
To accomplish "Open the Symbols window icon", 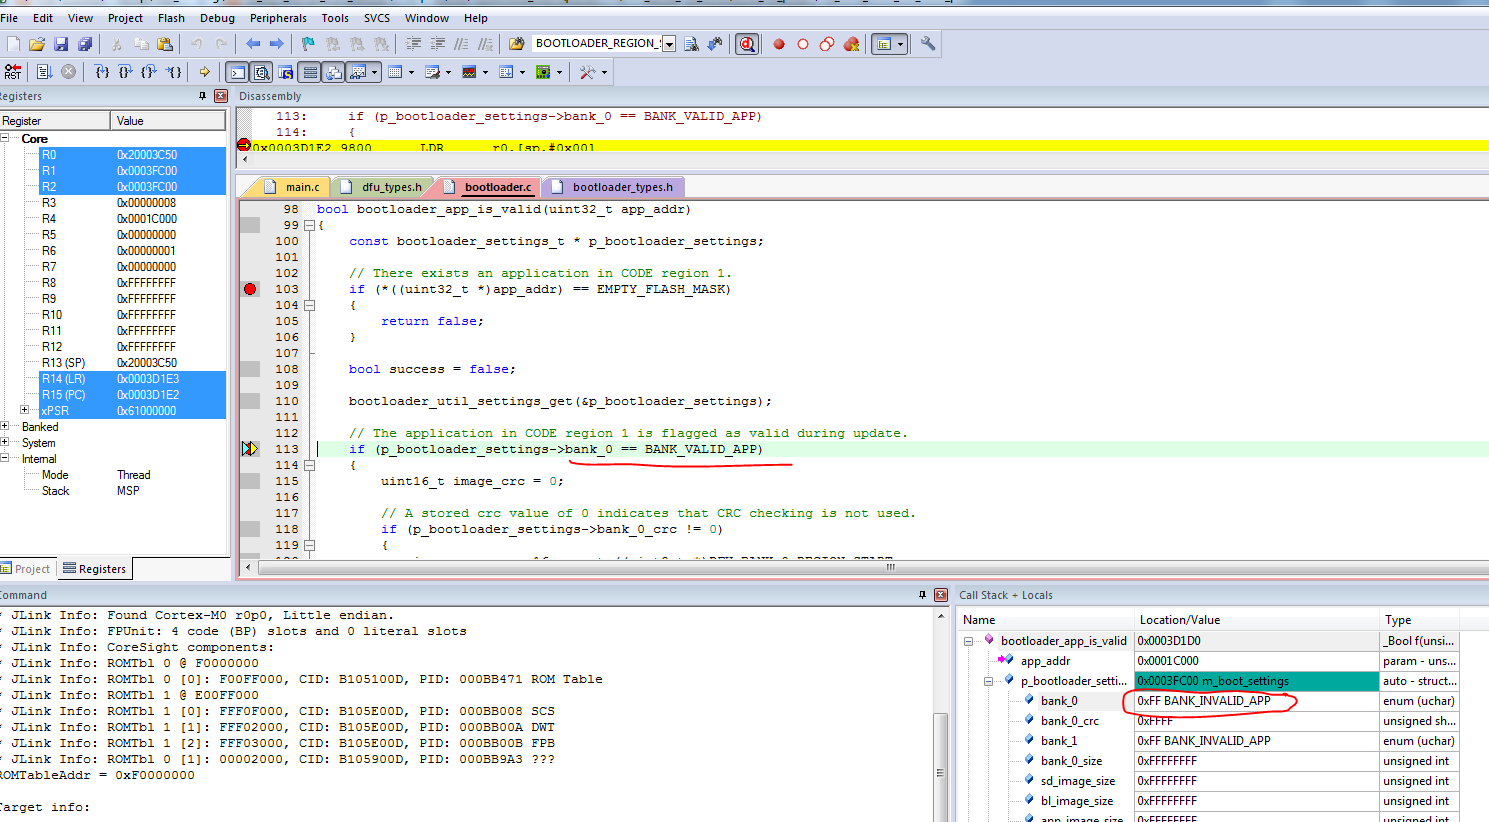I will click(286, 72).
